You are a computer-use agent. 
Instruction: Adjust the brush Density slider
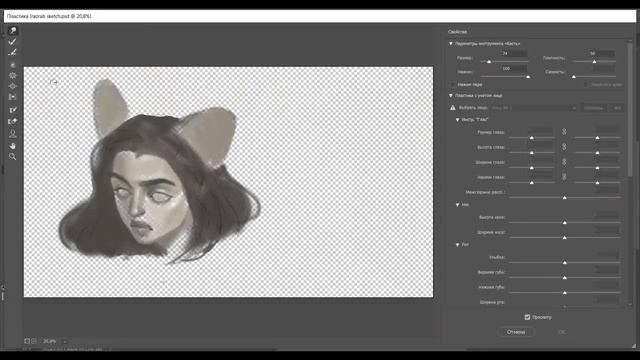pyautogui.click(x=594, y=62)
